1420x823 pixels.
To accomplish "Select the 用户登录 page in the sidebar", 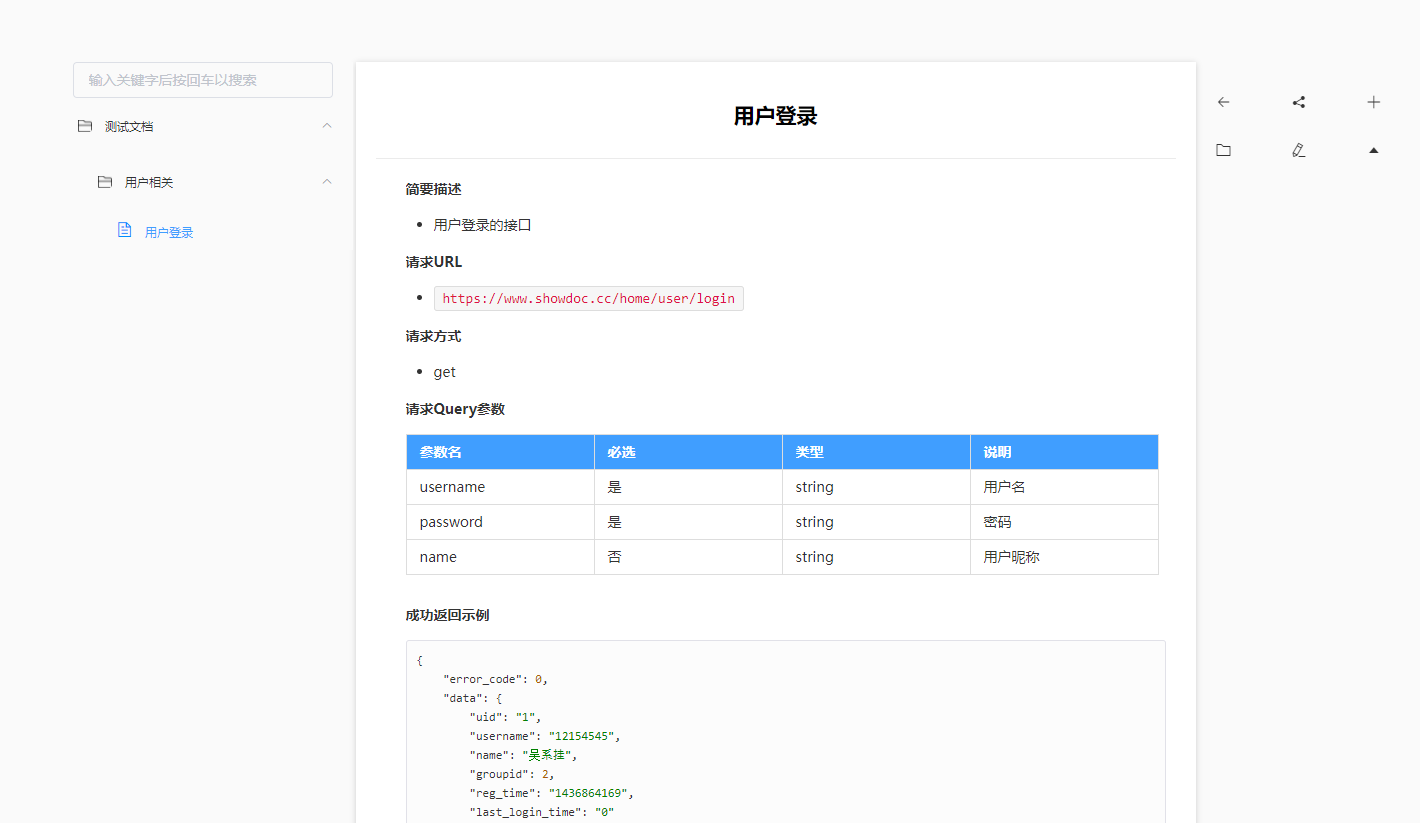I will (x=168, y=231).
